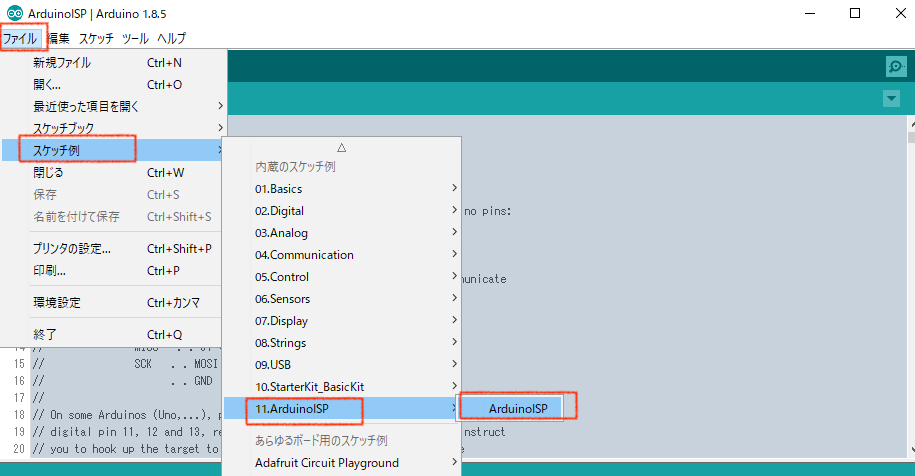Open 環境設定 preferences entry
This screenshot has width=915, height=476.
tap(113, 303)
